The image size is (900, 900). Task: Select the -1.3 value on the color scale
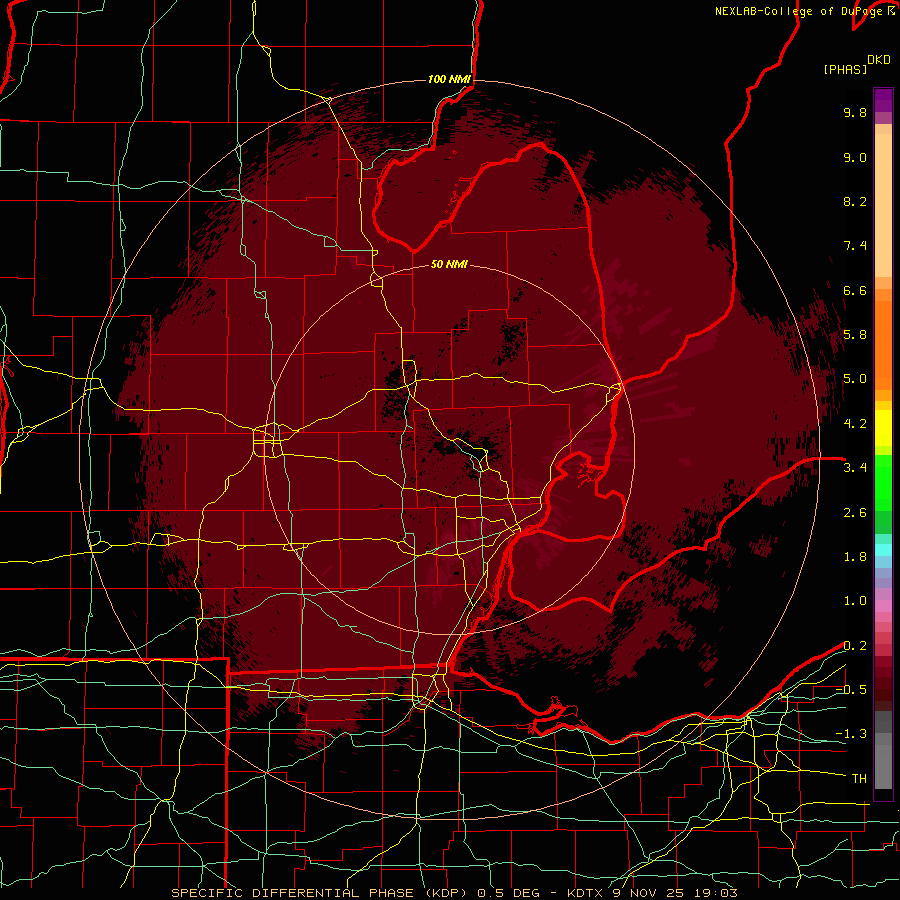click(851, 734)
